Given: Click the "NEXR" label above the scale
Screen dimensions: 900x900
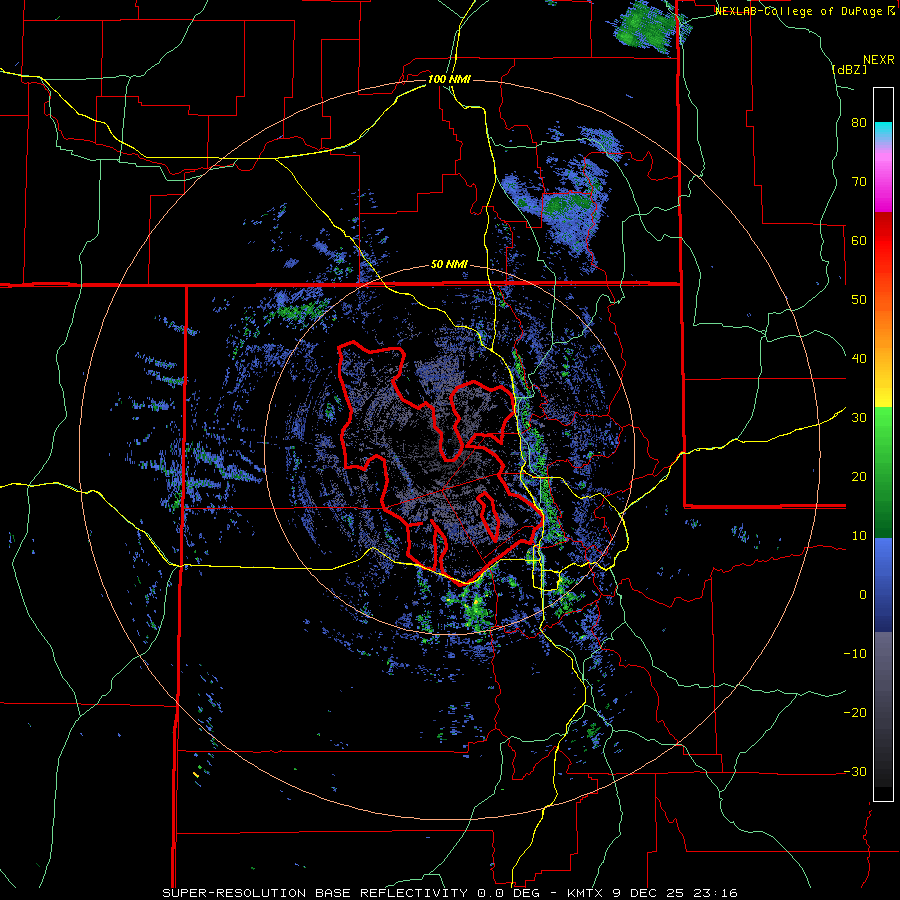Looking at the screenshot, I should click(878, 60).
